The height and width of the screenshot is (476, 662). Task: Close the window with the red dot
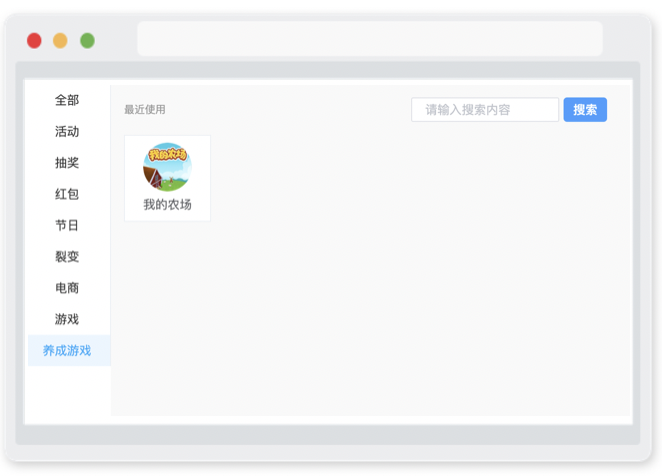pyautogui.click(x=34, y=41)
